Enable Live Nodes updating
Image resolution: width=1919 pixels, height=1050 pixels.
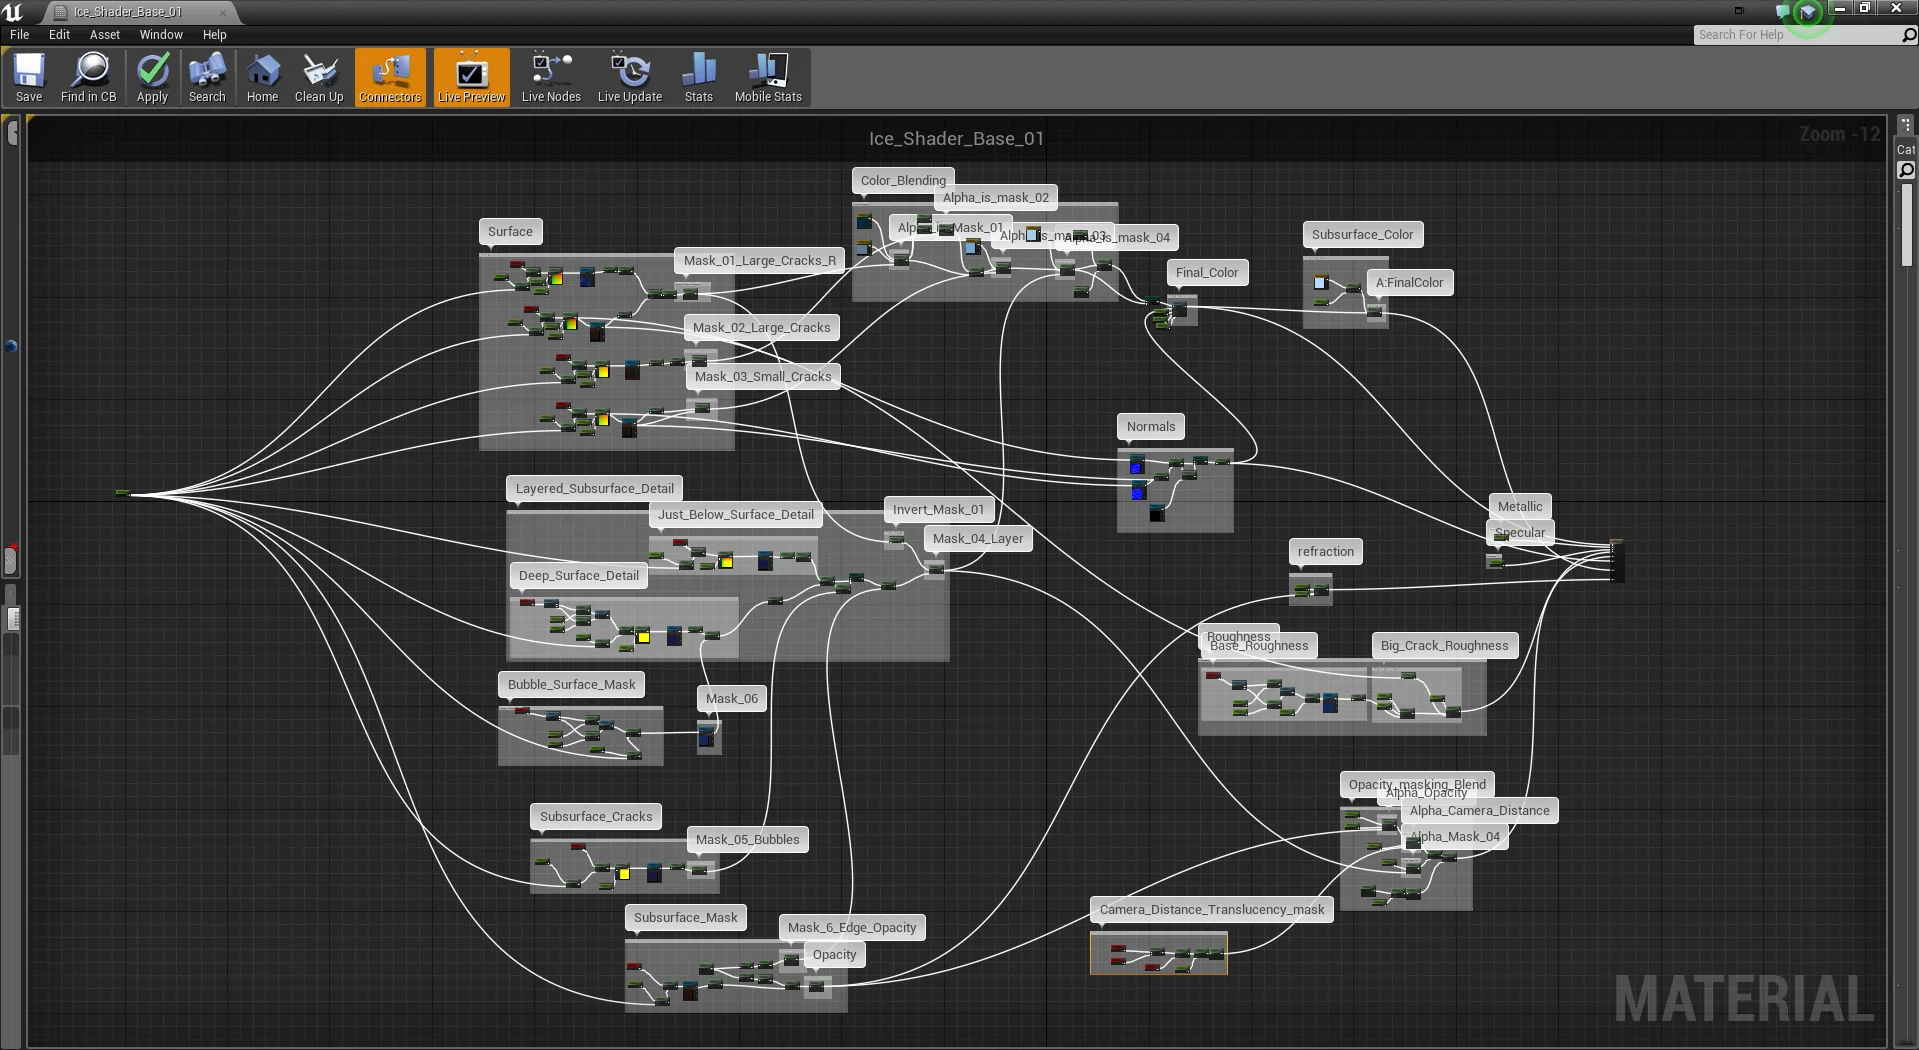(x=550, y=77)
